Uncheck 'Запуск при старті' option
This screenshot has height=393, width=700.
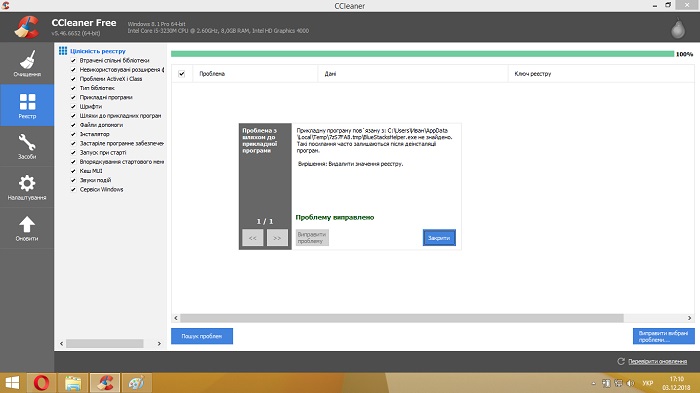click(73, 152)
